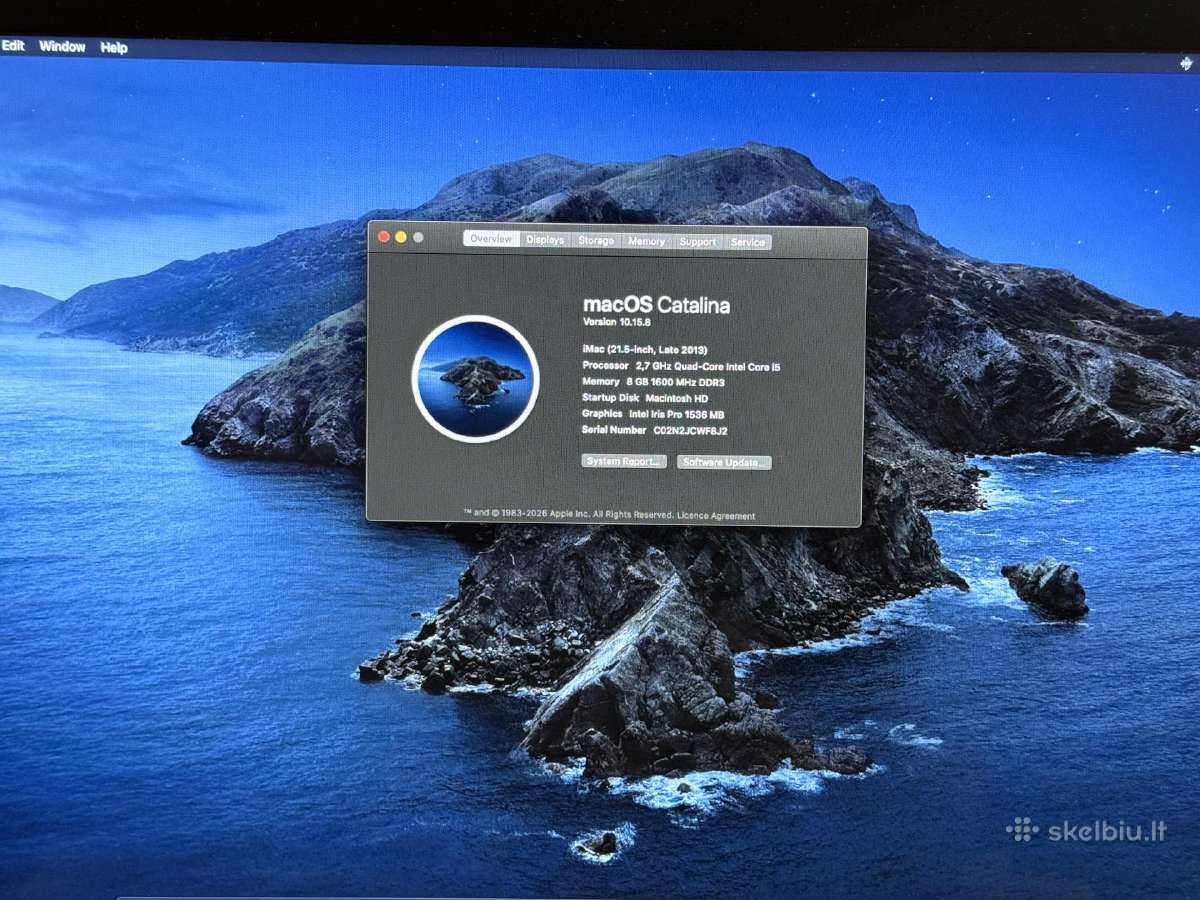Click the Software Update button

coord(724,462)
